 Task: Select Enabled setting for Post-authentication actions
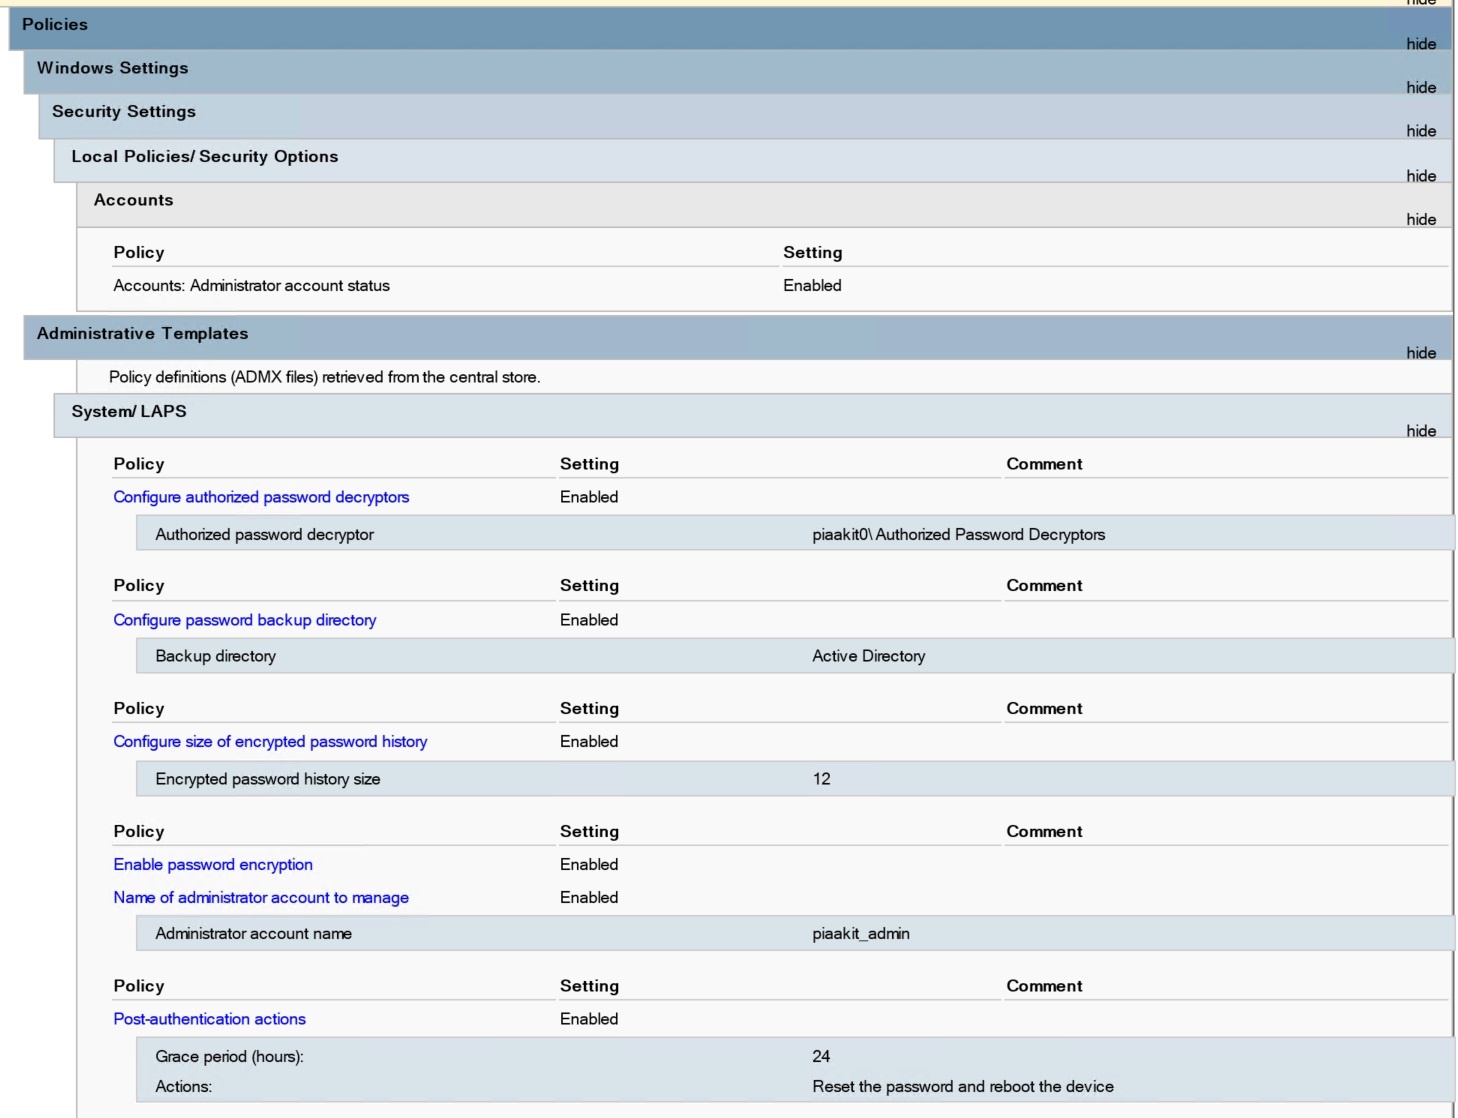pos(589,1019)
